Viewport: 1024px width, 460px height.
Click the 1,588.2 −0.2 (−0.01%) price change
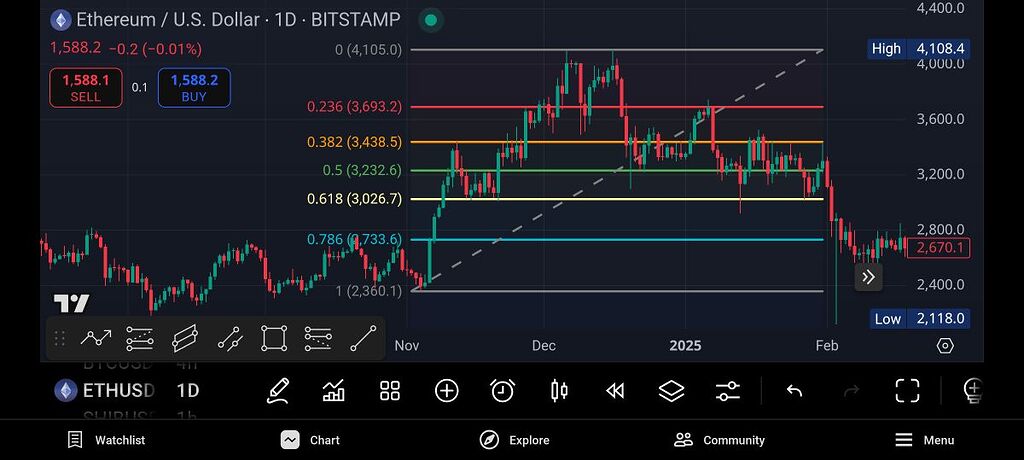pos(126,49)
